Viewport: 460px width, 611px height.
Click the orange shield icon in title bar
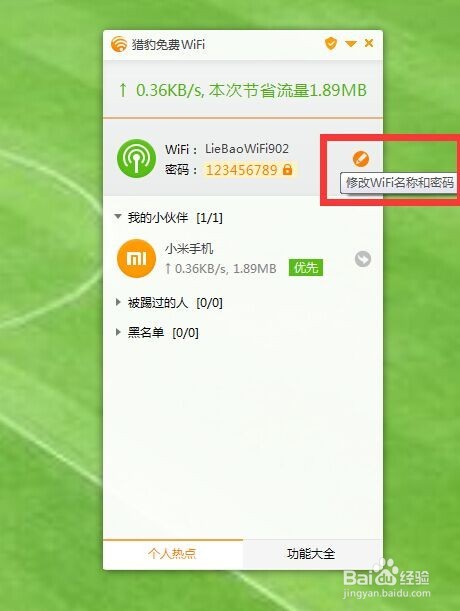tap(331, 43)
